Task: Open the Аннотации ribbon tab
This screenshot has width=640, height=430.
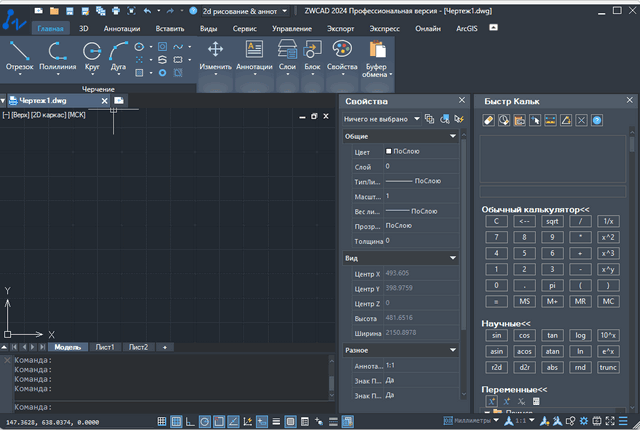Action: coord(122,30)
